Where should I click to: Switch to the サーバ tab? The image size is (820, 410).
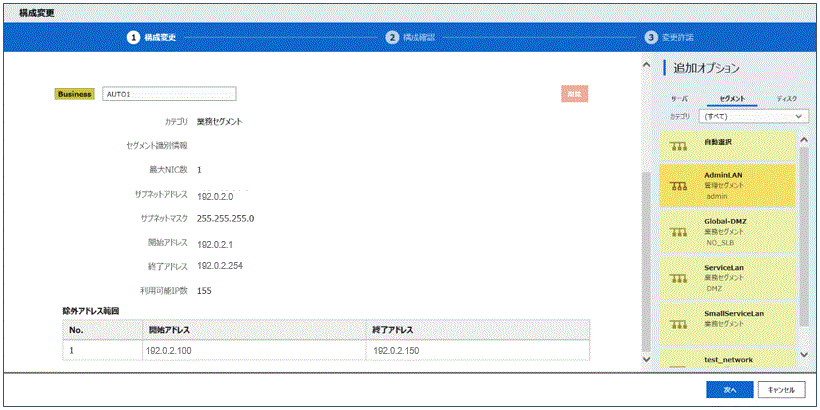[679, 99]
